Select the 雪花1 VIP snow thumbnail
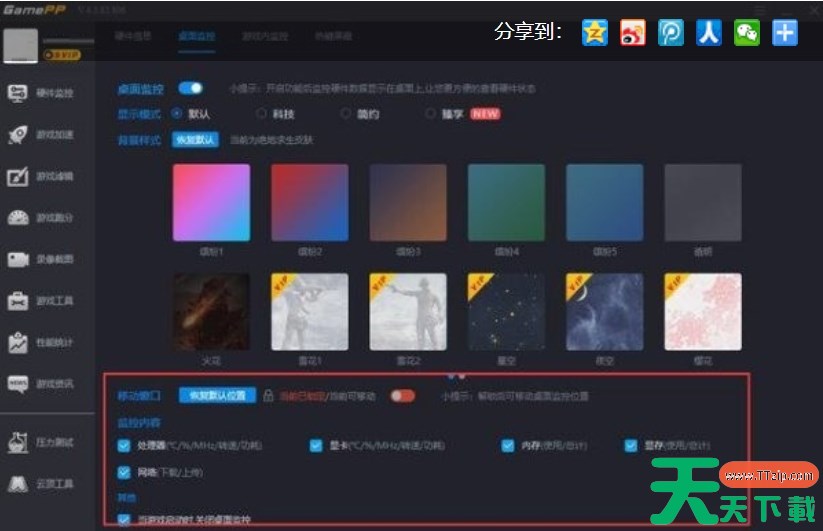 click(310, 312)
